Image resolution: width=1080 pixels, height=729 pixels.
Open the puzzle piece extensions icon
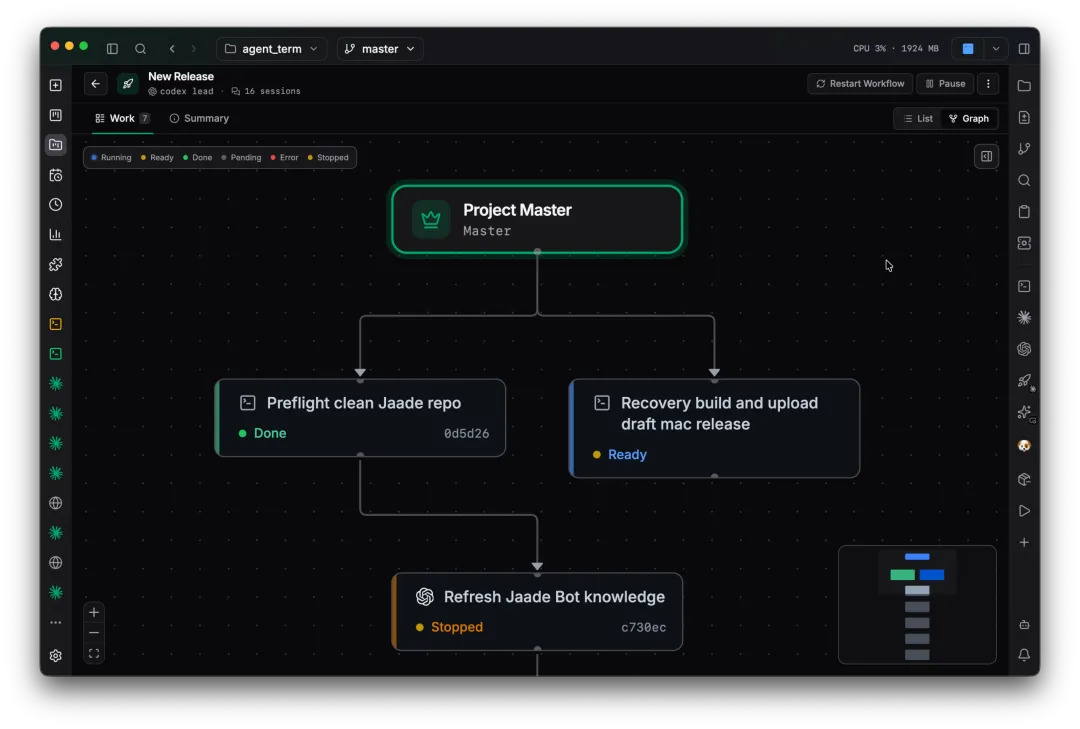pos(56,265)
